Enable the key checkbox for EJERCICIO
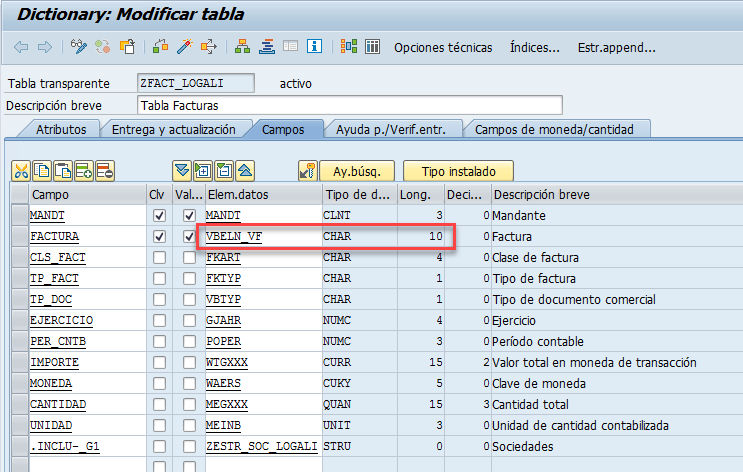Viewport: 743px width, 472px height. click(159, 320)
